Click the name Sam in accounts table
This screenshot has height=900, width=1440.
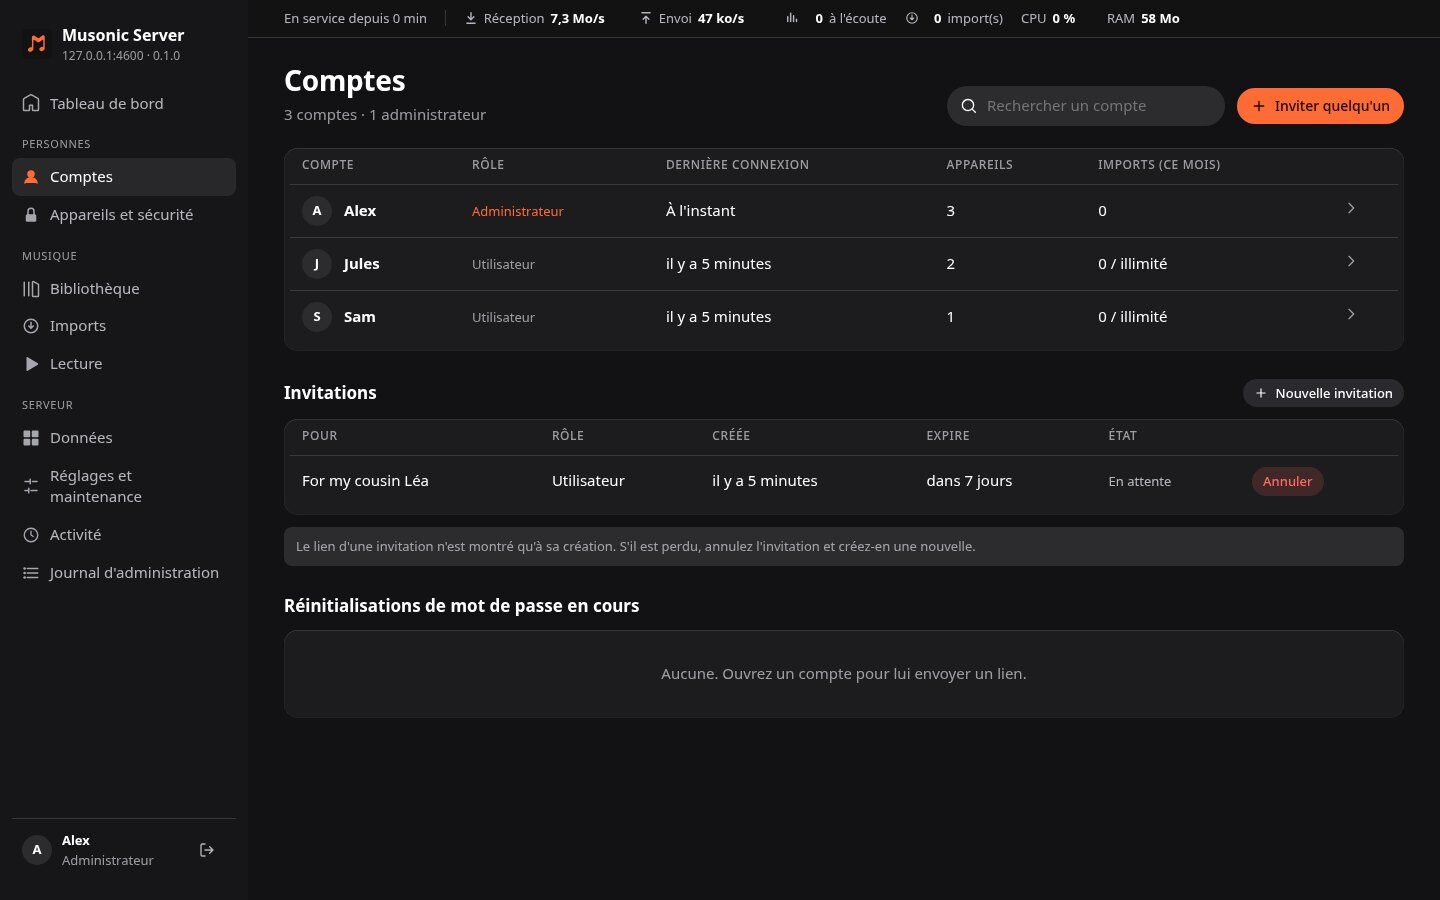[360, 317]
